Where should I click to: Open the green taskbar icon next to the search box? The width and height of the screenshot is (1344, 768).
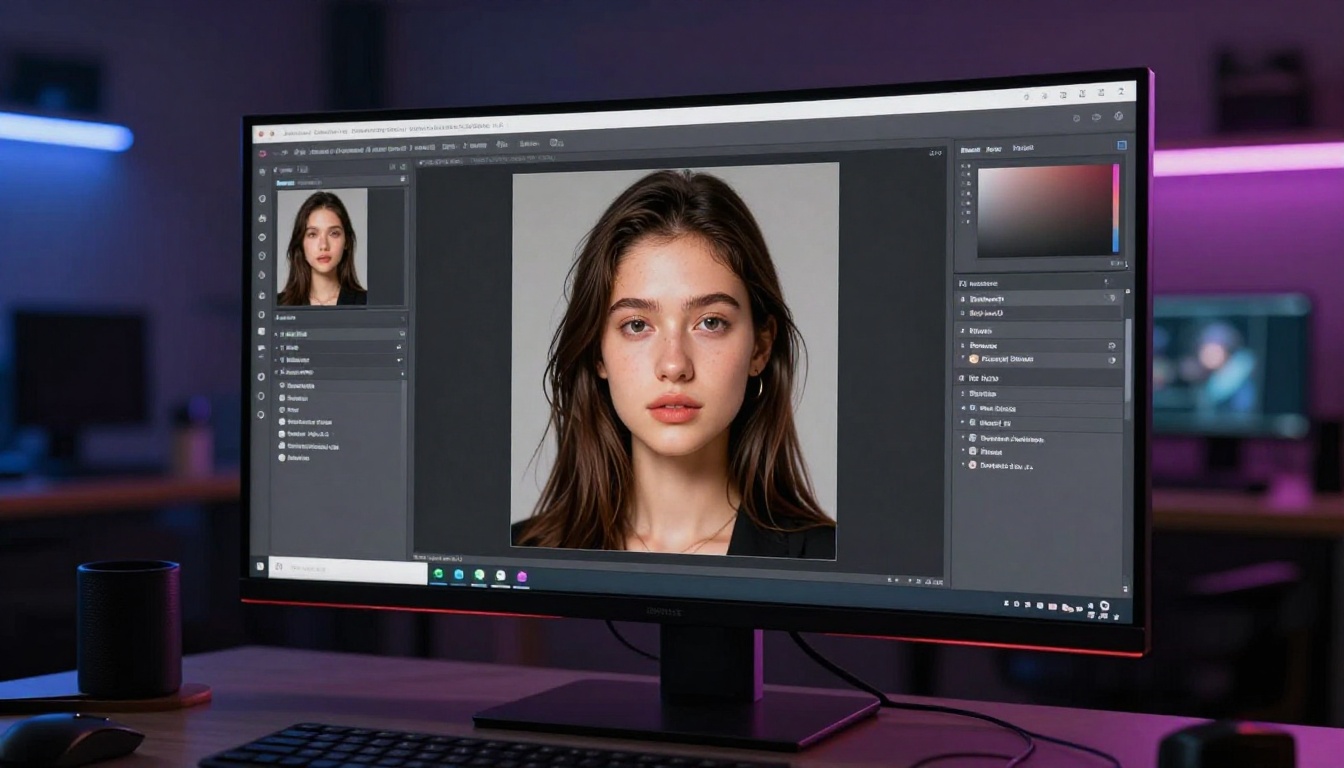(437, 573)
